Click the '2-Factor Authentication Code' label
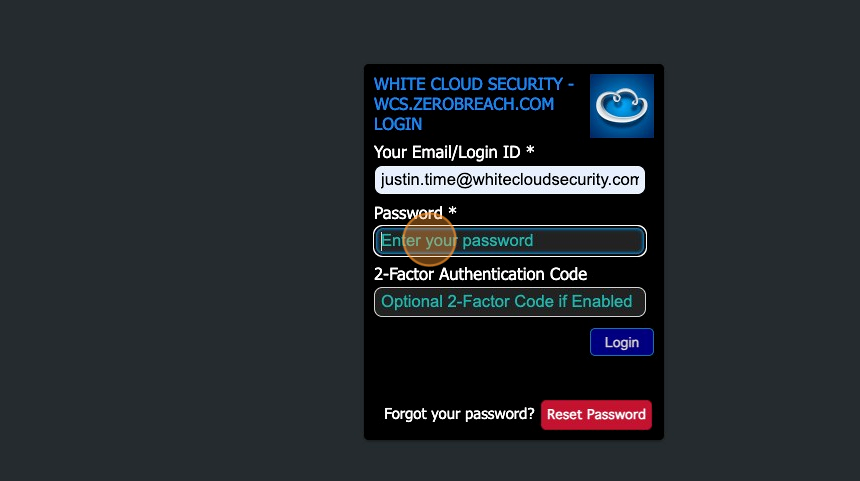Image resolution: width=860 pixels, height=481 pixels. pyautogui.click(x=480, y=274)
